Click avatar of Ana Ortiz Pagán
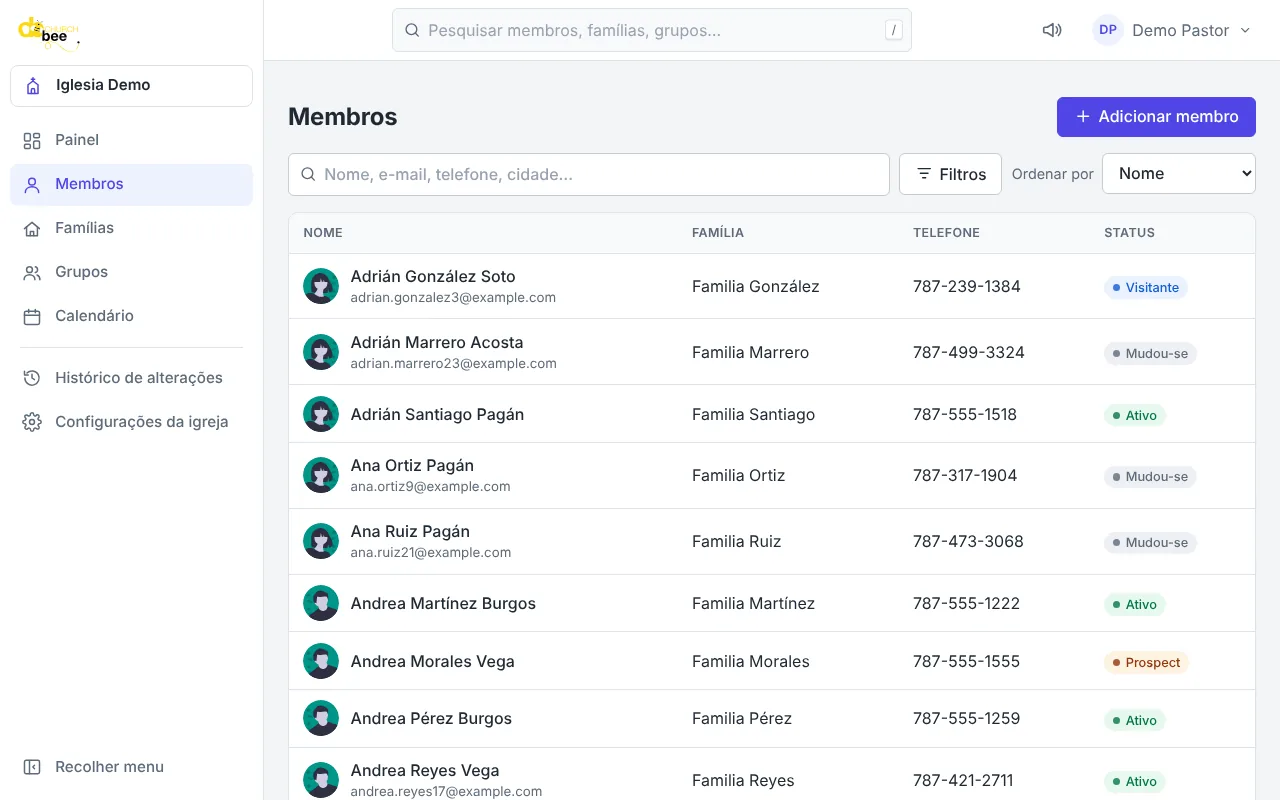 tap(321, 475)
